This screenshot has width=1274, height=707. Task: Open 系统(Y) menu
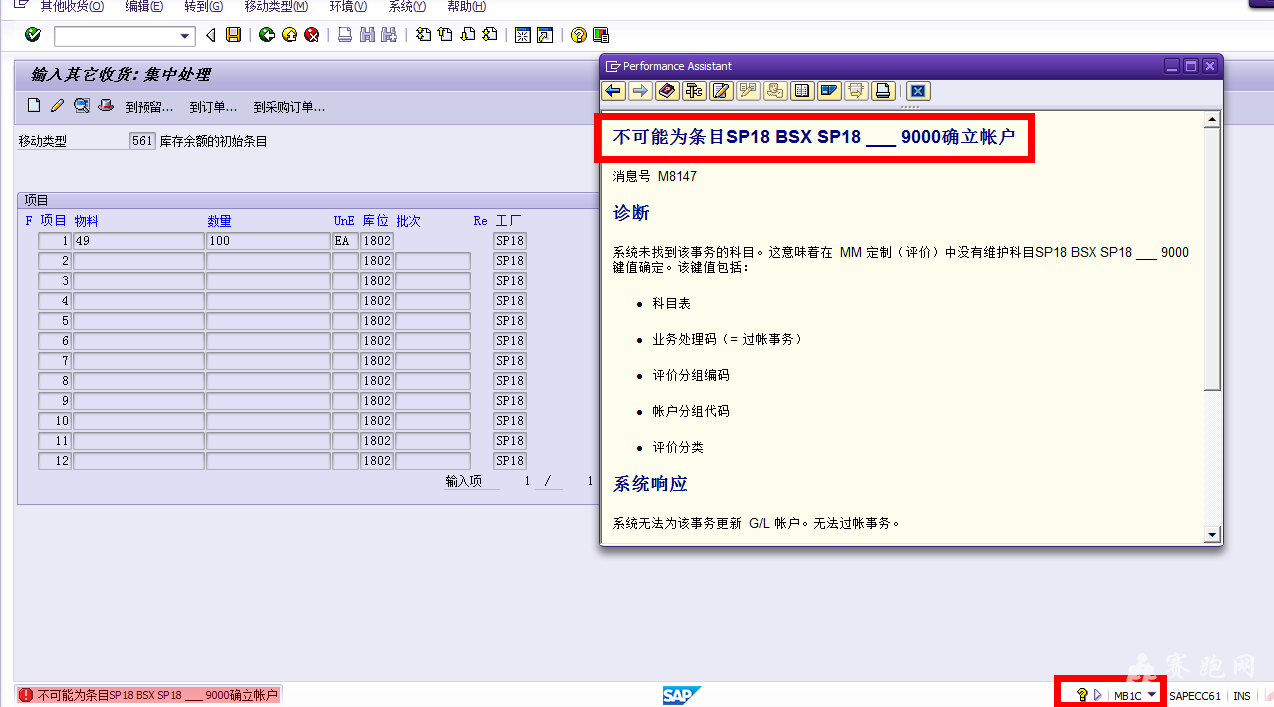point(407,6)
